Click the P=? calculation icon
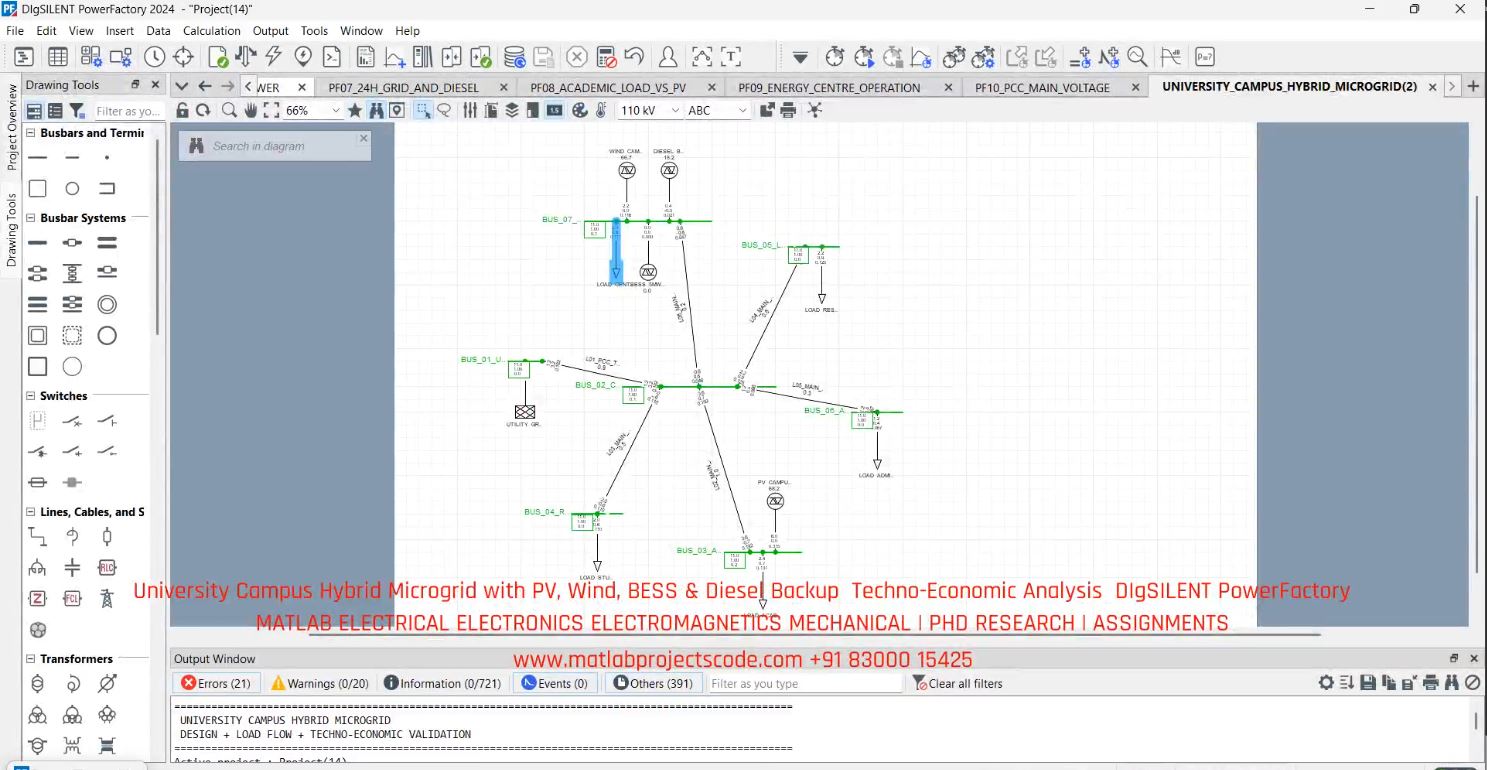 pyautogui.click(x=1204, y=57)
